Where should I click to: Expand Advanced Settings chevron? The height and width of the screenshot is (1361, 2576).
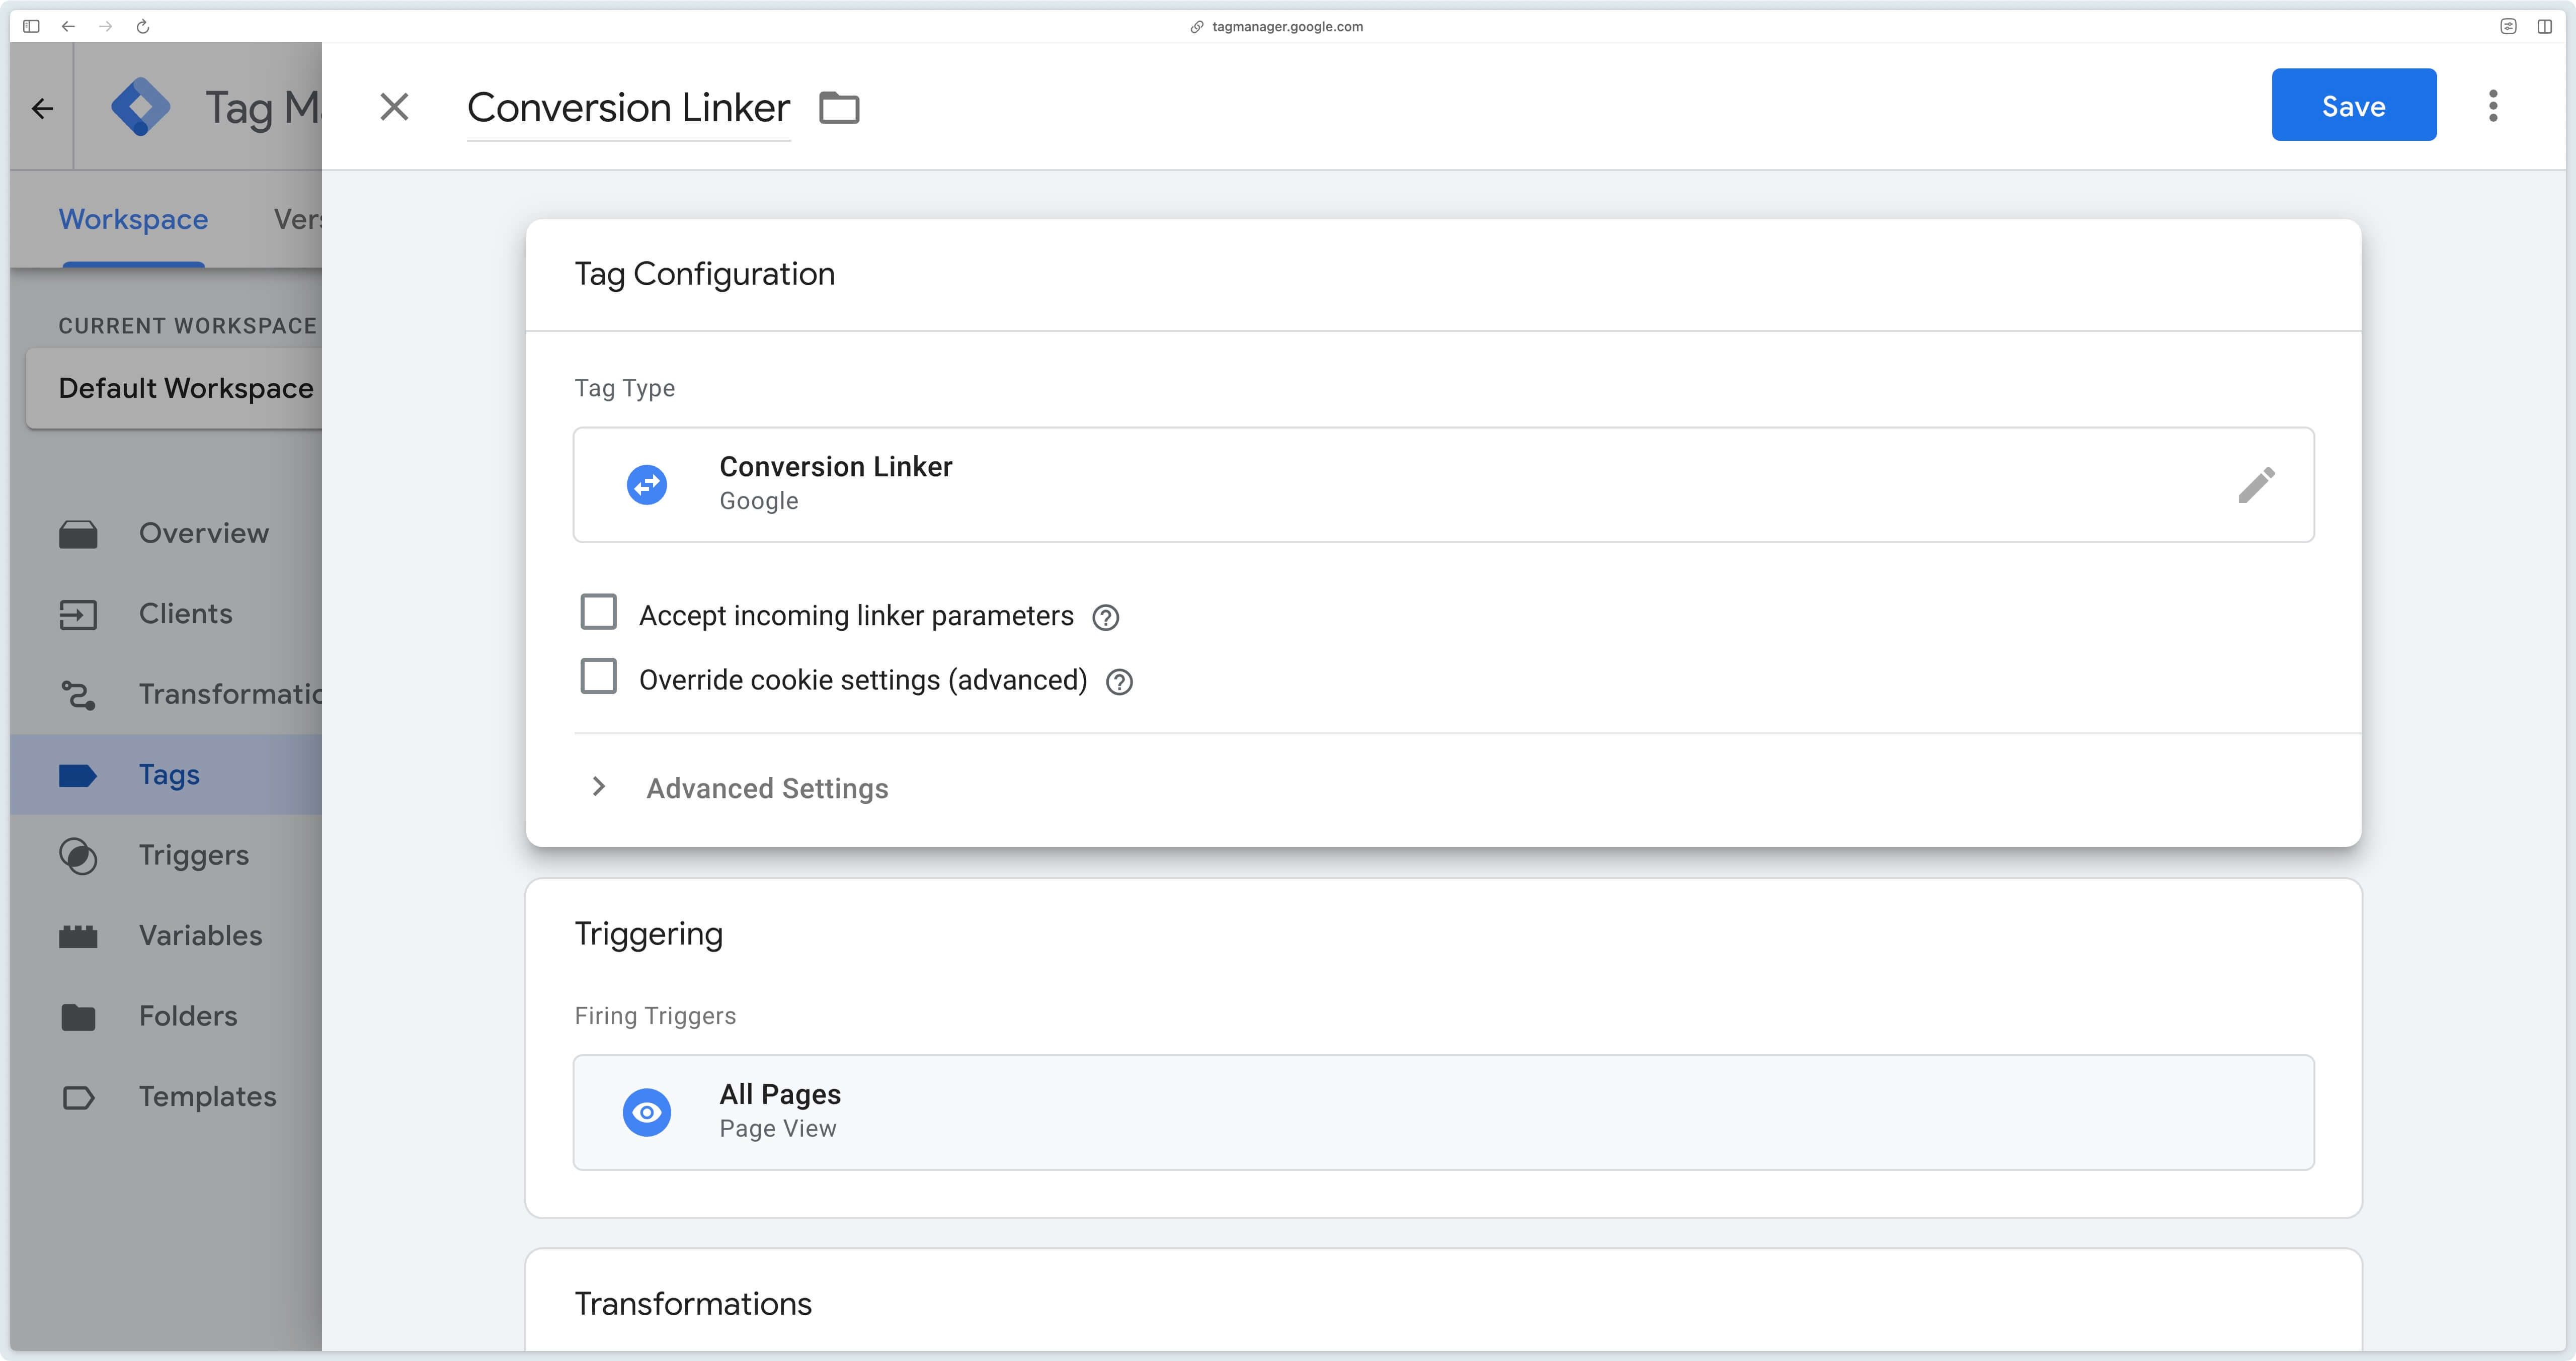(x=598, y=787)
